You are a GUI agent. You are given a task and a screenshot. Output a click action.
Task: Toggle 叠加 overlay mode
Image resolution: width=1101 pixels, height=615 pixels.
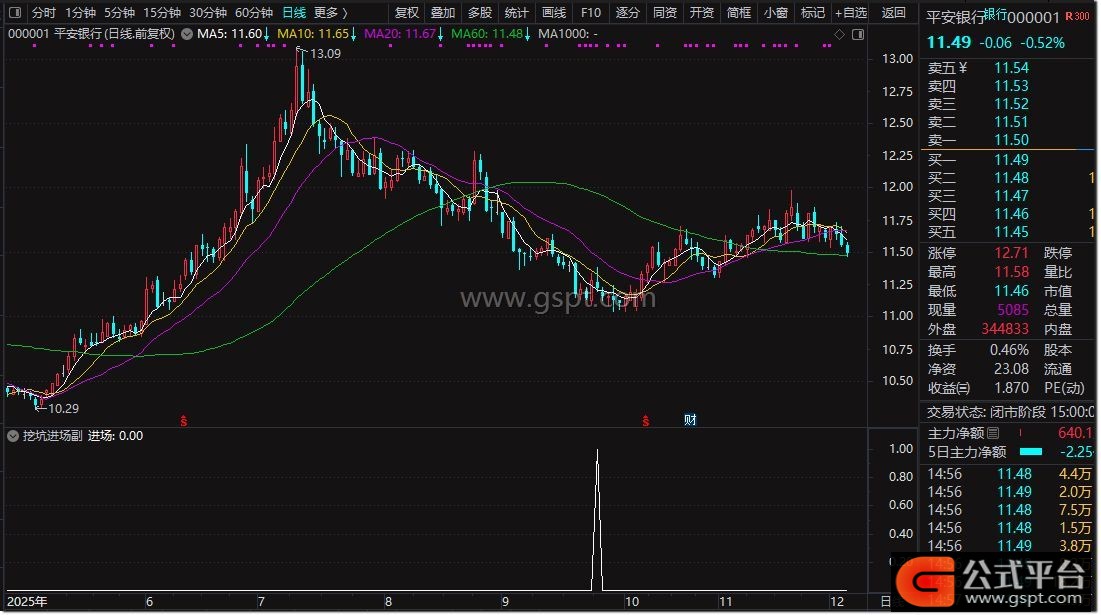pyautogui.click(x=443, y=13)
